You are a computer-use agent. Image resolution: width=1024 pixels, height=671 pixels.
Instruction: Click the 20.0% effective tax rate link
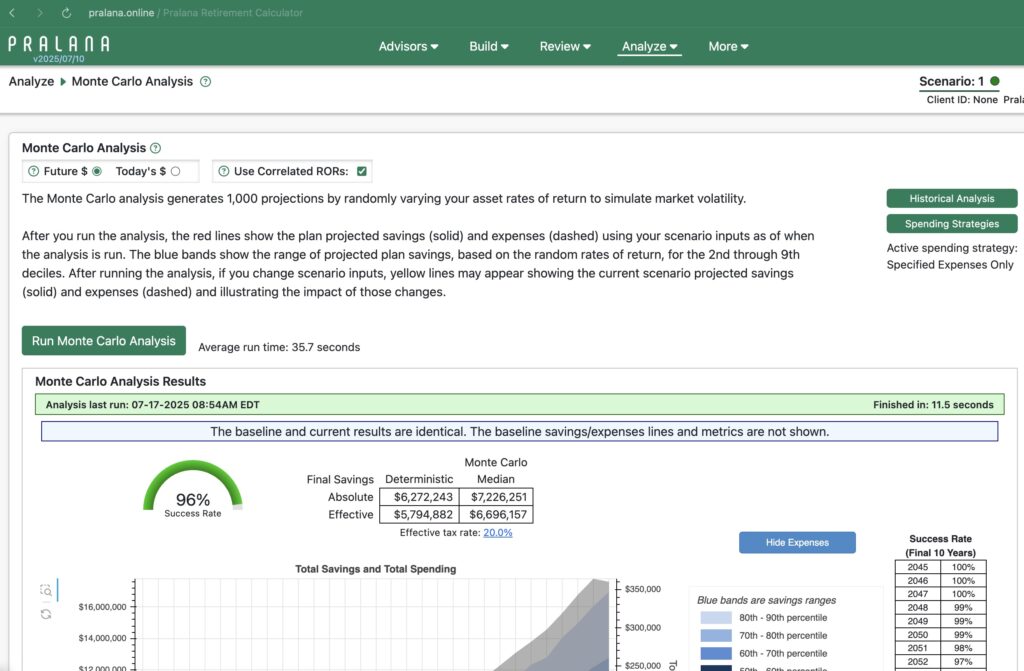498,532
